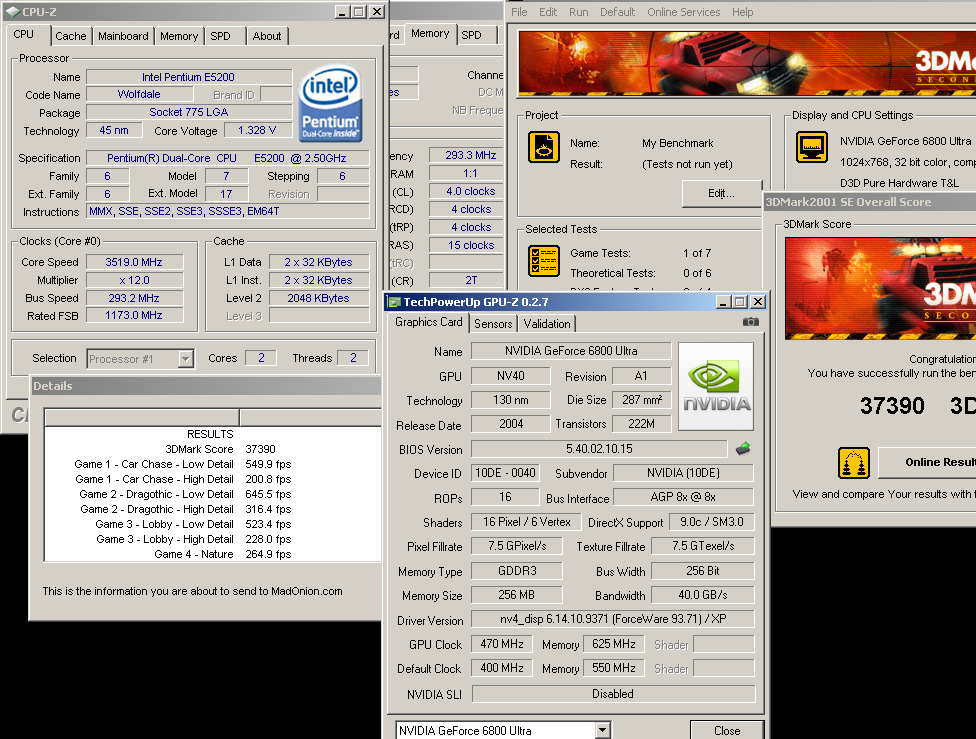Viewport: 976px width, 739px height.
Task: Open the GPU selection dropdown in GPU-Z
Action: click(x=602, y=730)
